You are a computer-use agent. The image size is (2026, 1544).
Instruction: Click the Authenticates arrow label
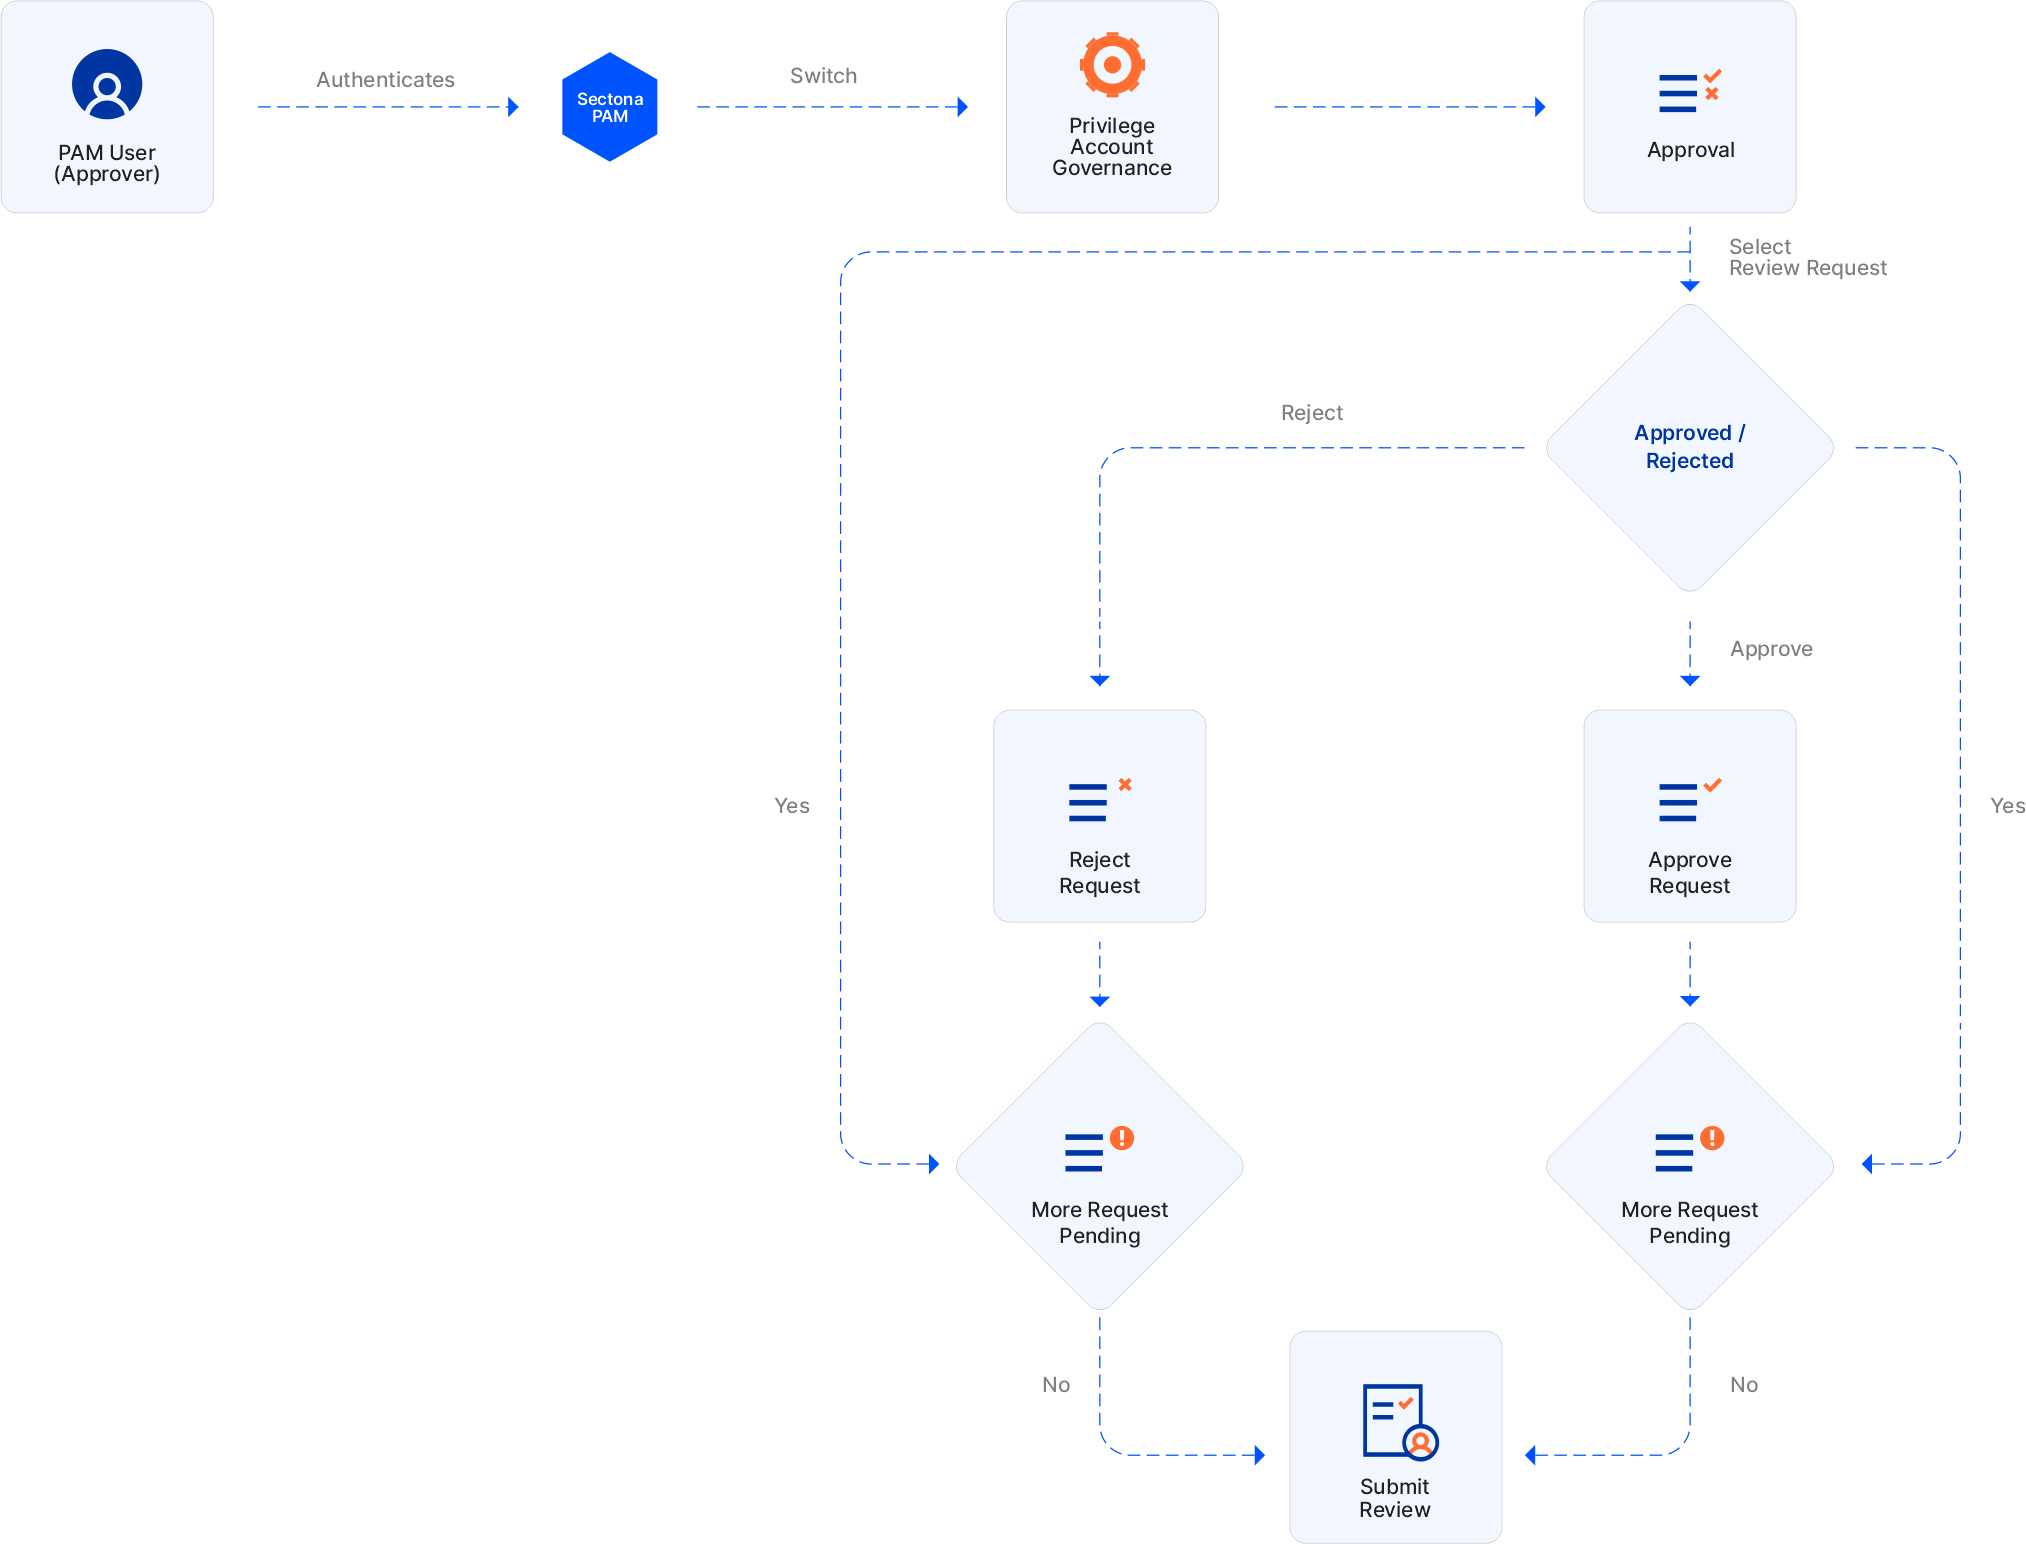(385, 80)
